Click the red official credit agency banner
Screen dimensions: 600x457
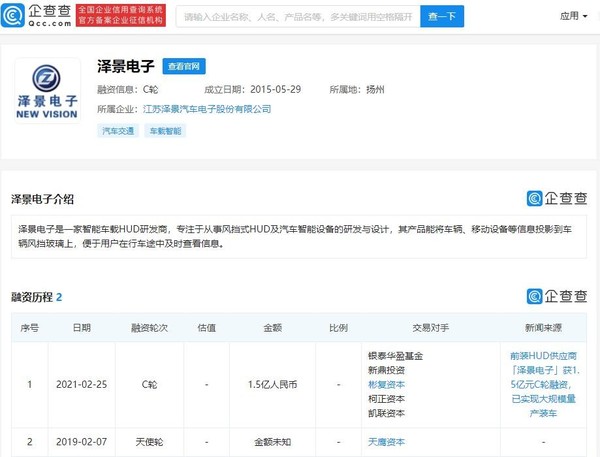(x=121, y=15)
